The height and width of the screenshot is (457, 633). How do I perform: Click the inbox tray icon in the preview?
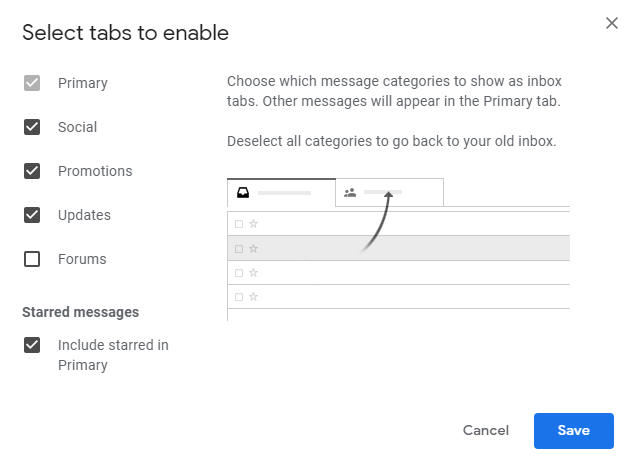point(242,192)
